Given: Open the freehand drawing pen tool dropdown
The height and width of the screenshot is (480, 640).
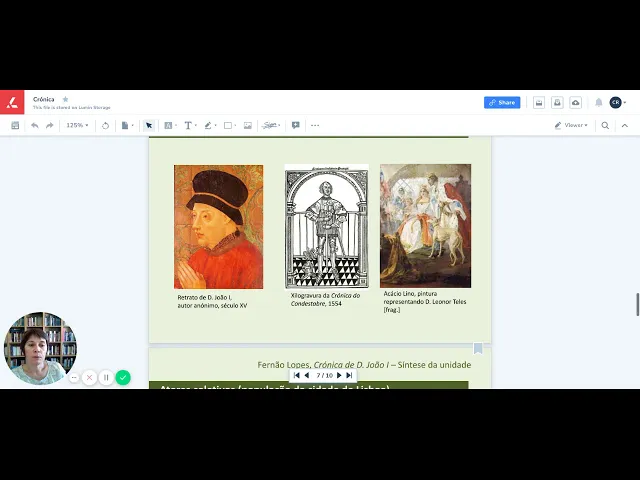Looking at the screenshot, I should (x=210, y=125).
